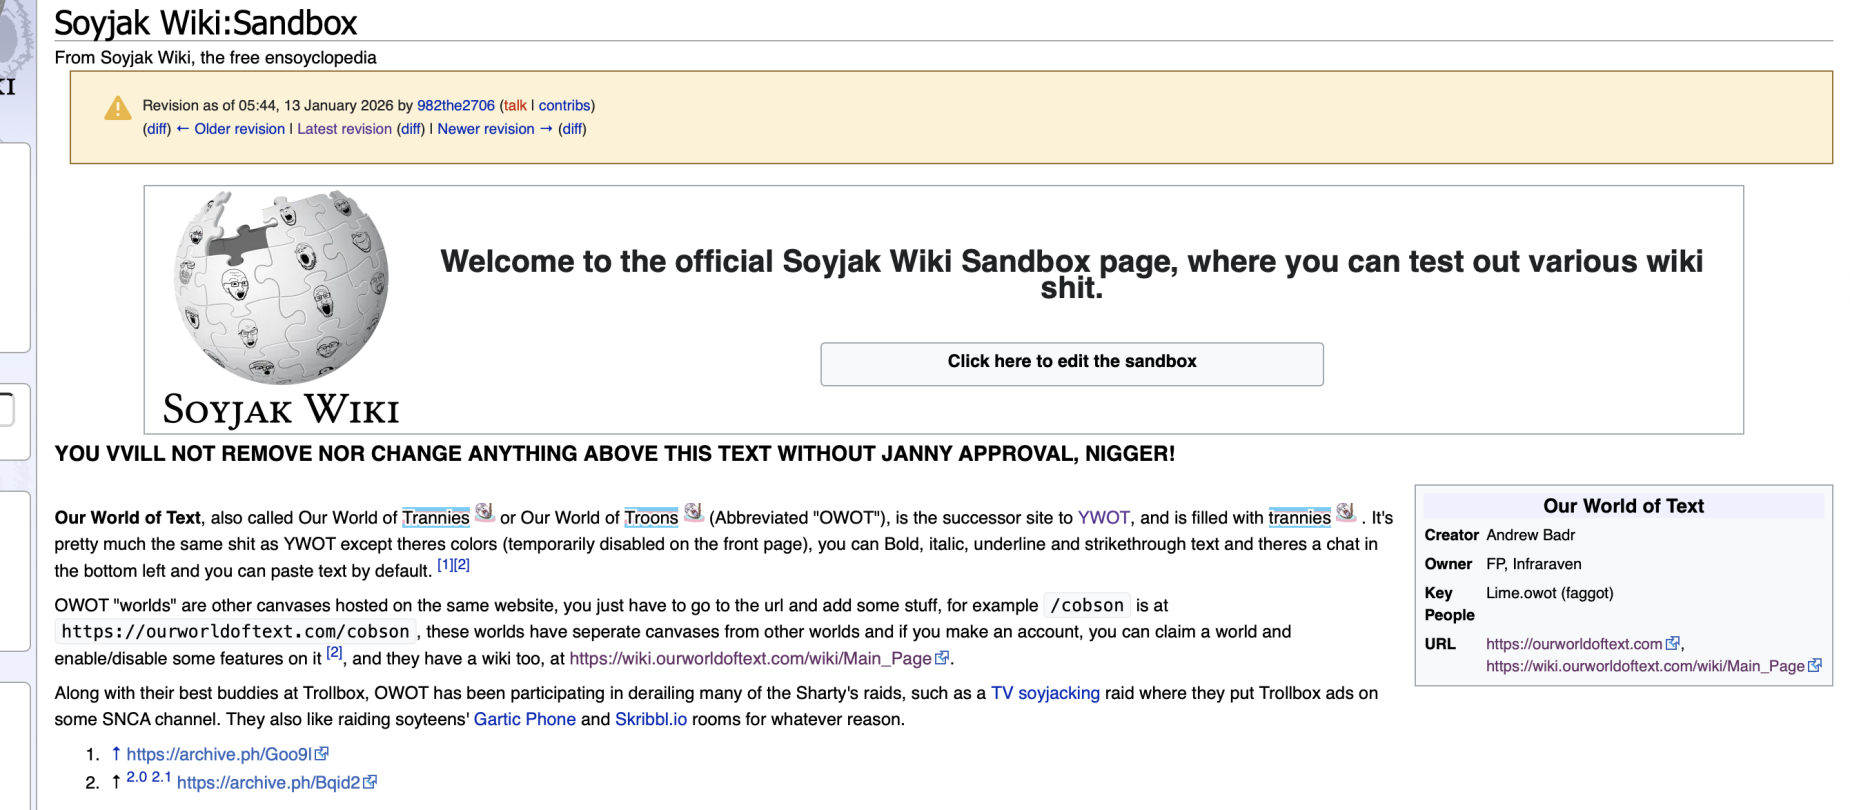Click the yellow warning triangle icon

click(x=118, y=108)
